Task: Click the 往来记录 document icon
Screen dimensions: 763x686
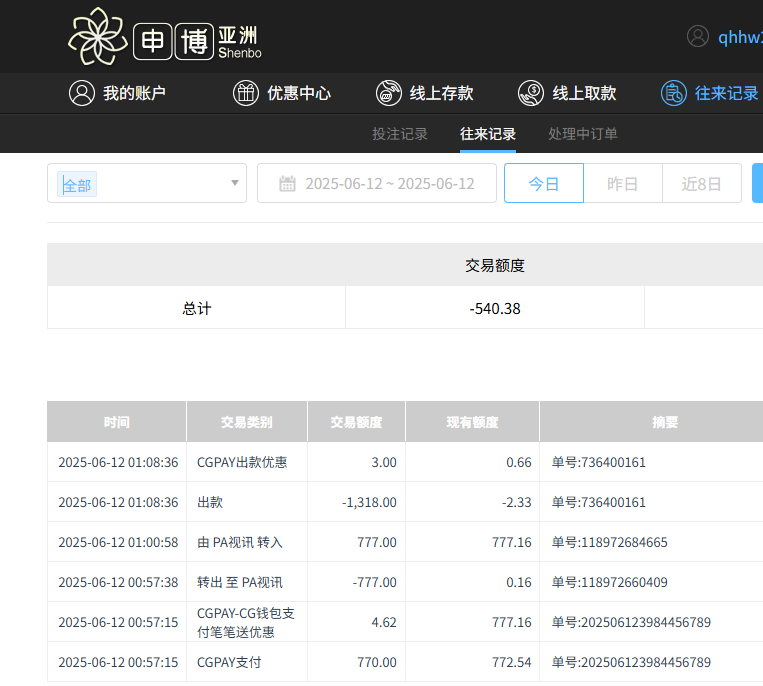Action: point(674,93)
